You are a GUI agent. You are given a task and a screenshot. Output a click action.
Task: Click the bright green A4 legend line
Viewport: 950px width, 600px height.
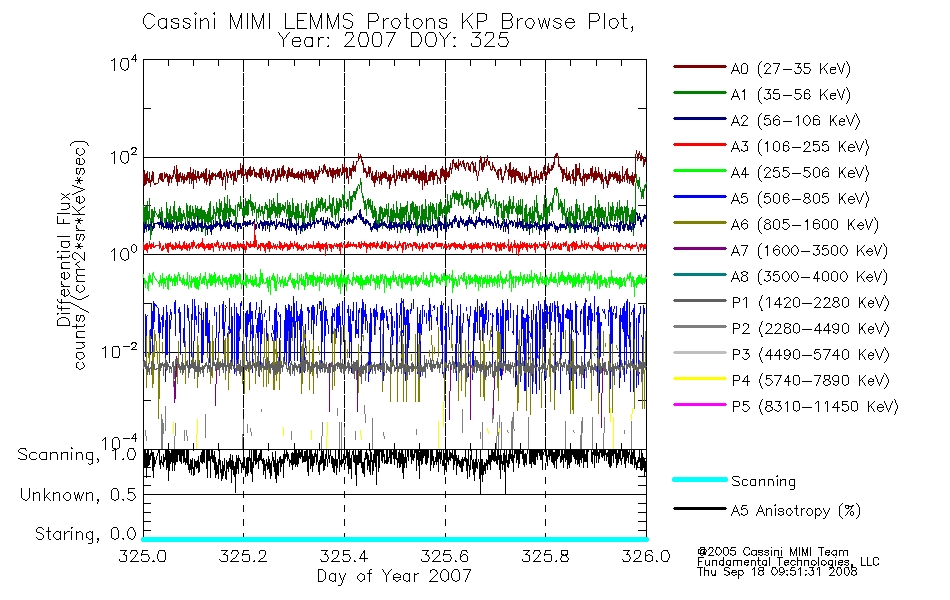click(700, 171)
